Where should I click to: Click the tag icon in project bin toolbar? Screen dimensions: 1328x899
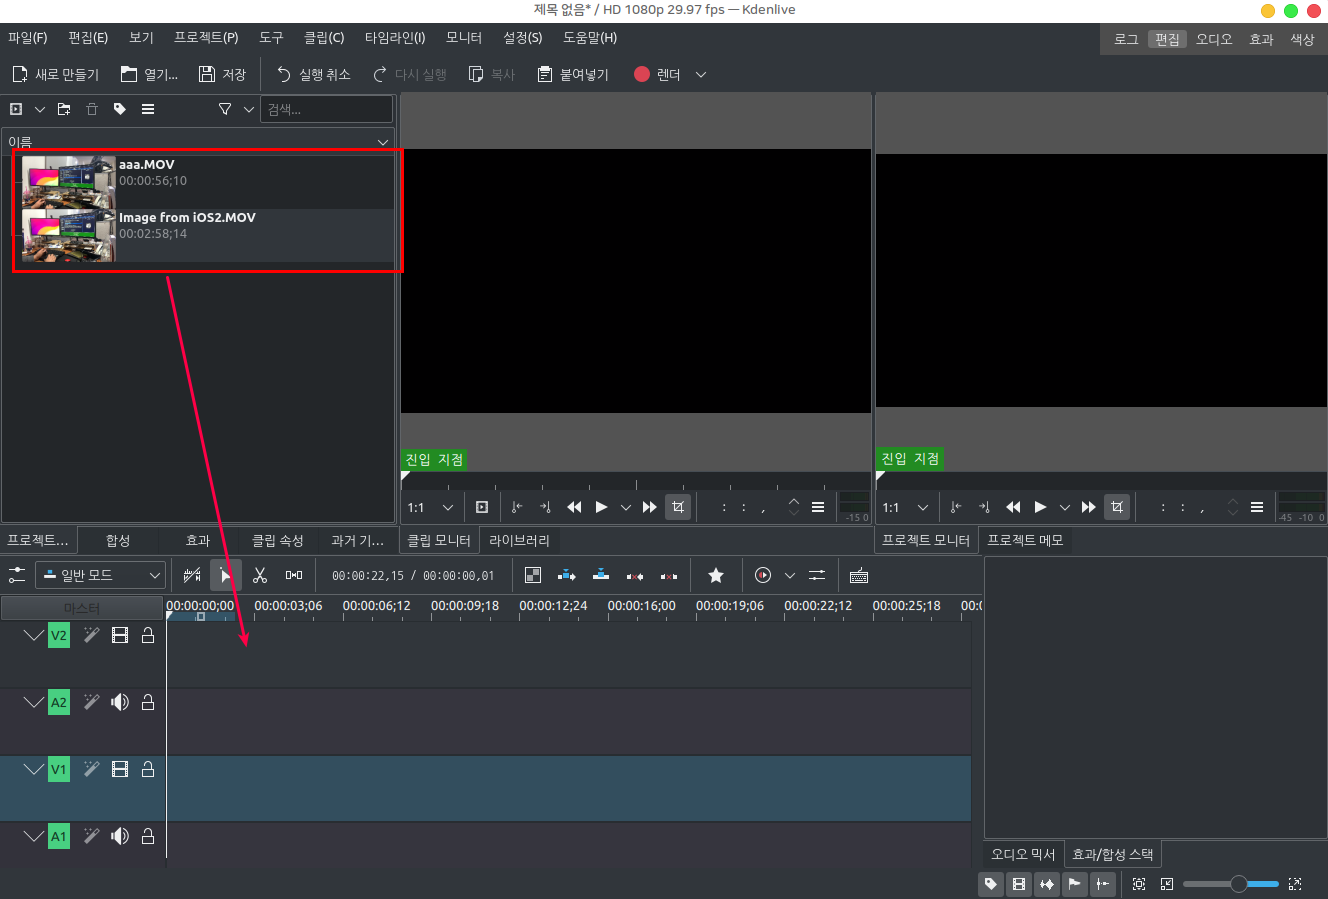click(120, 109)
